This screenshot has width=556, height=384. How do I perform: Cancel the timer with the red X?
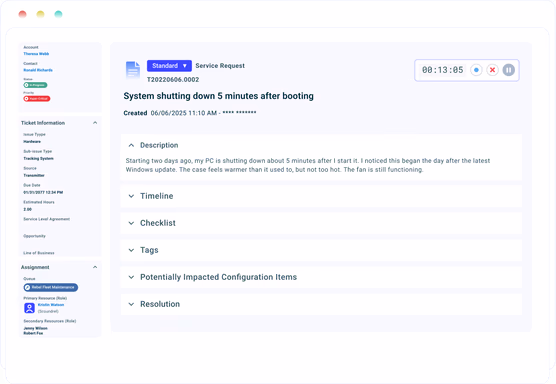point(492,70)
